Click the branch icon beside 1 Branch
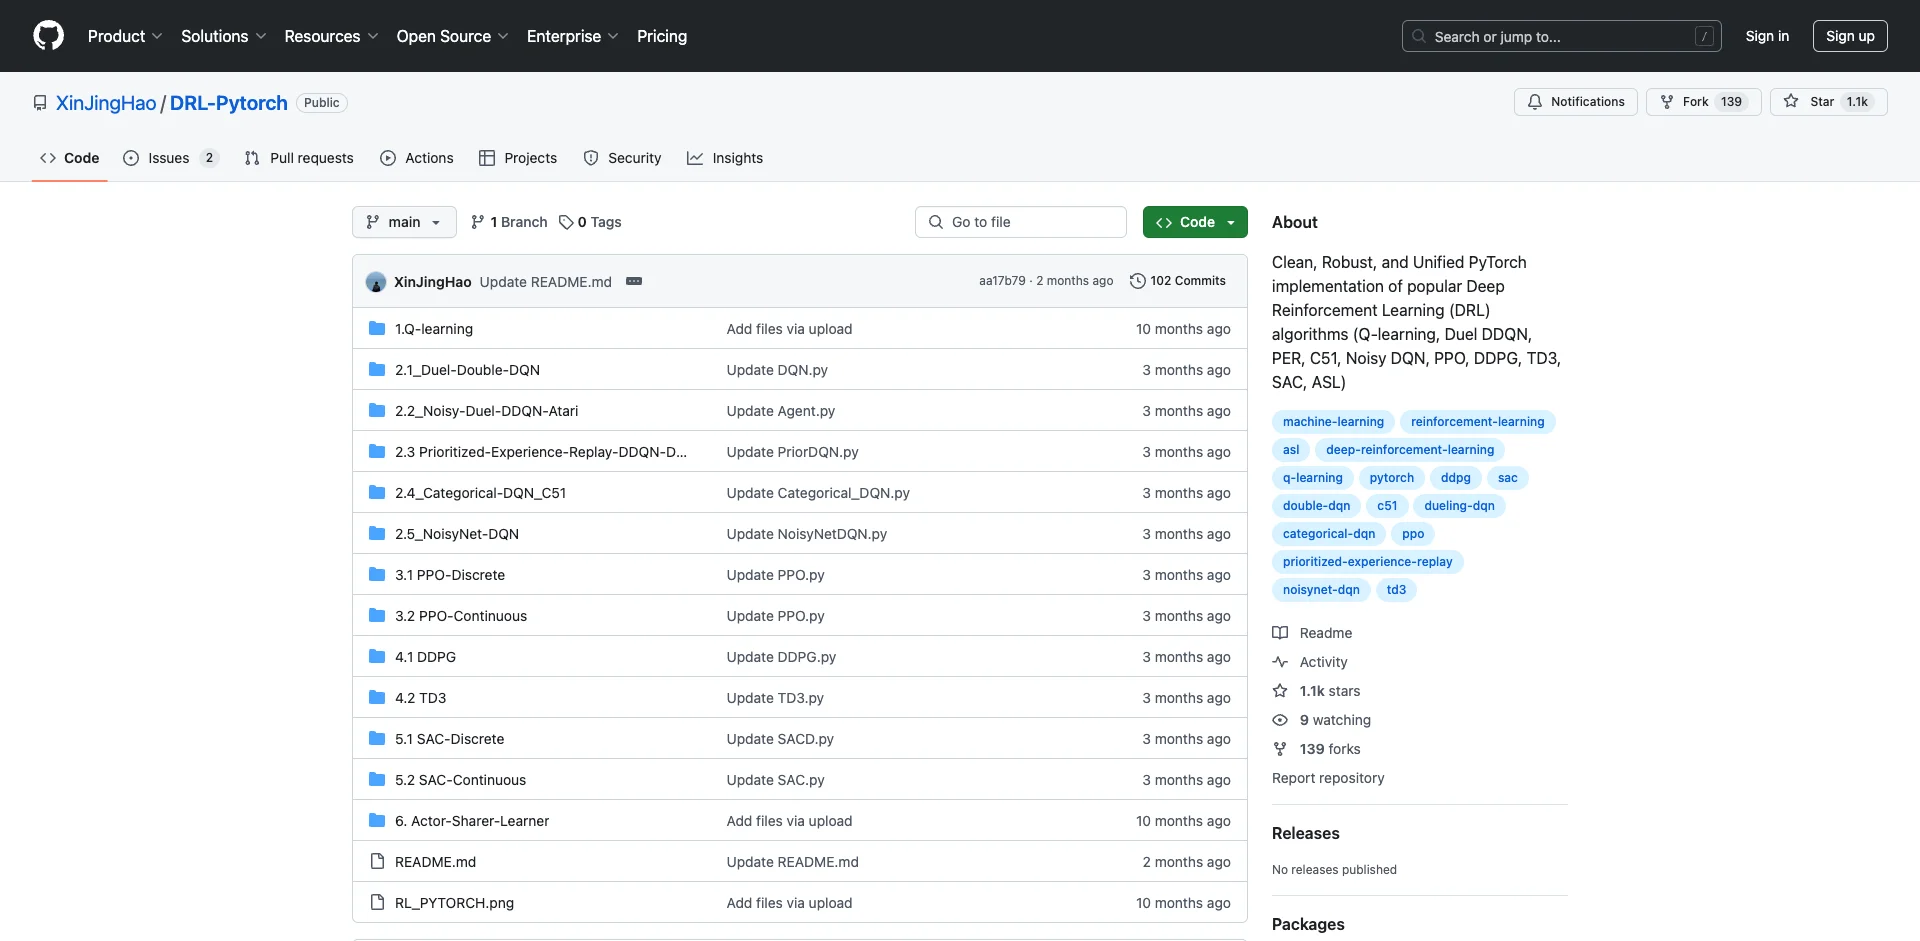Screen dimensions: 1920x941 click(478, 222)
